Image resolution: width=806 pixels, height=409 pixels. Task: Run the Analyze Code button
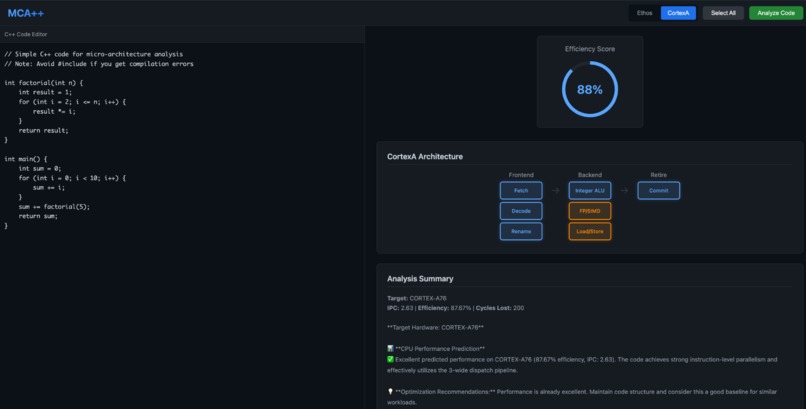pyautogui.click(x=776, y=13)
